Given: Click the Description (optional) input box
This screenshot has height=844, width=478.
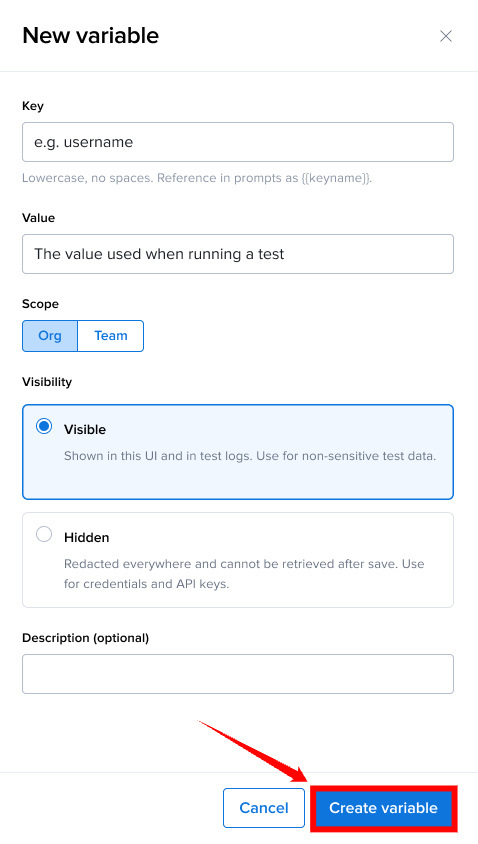Looking at the screenshot, I should 238,674.
